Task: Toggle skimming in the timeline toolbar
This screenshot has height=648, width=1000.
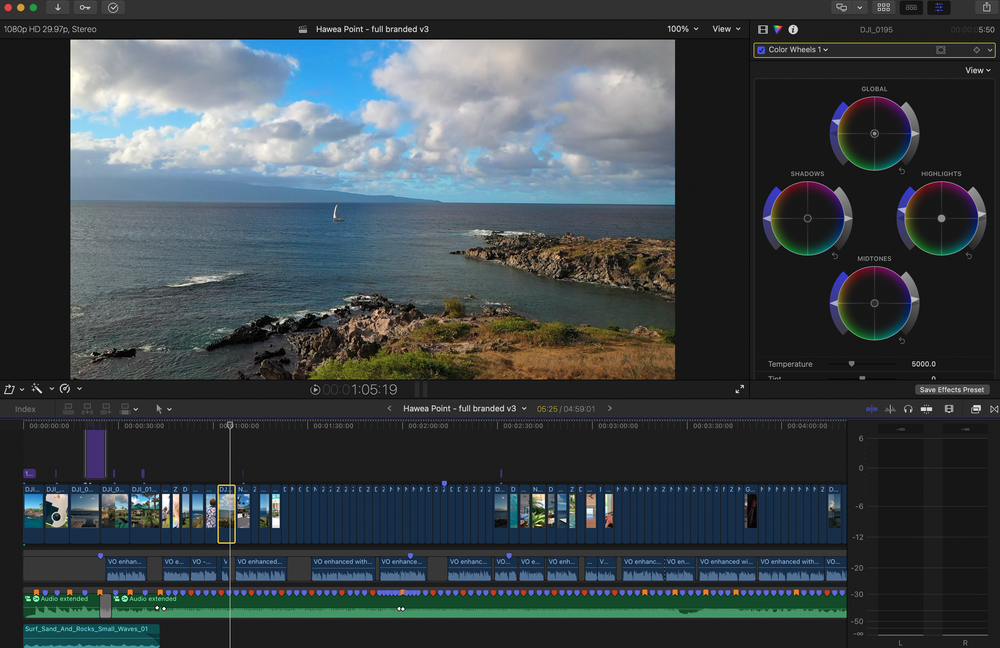Action: [x=872, y=409]
